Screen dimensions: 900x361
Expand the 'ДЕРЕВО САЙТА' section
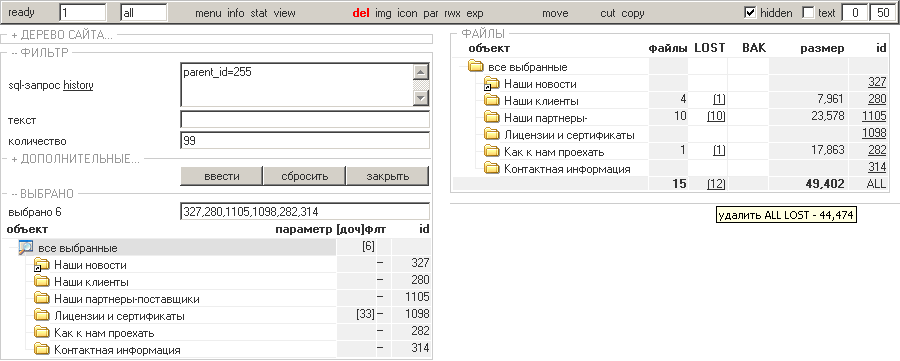pos(61,35)
